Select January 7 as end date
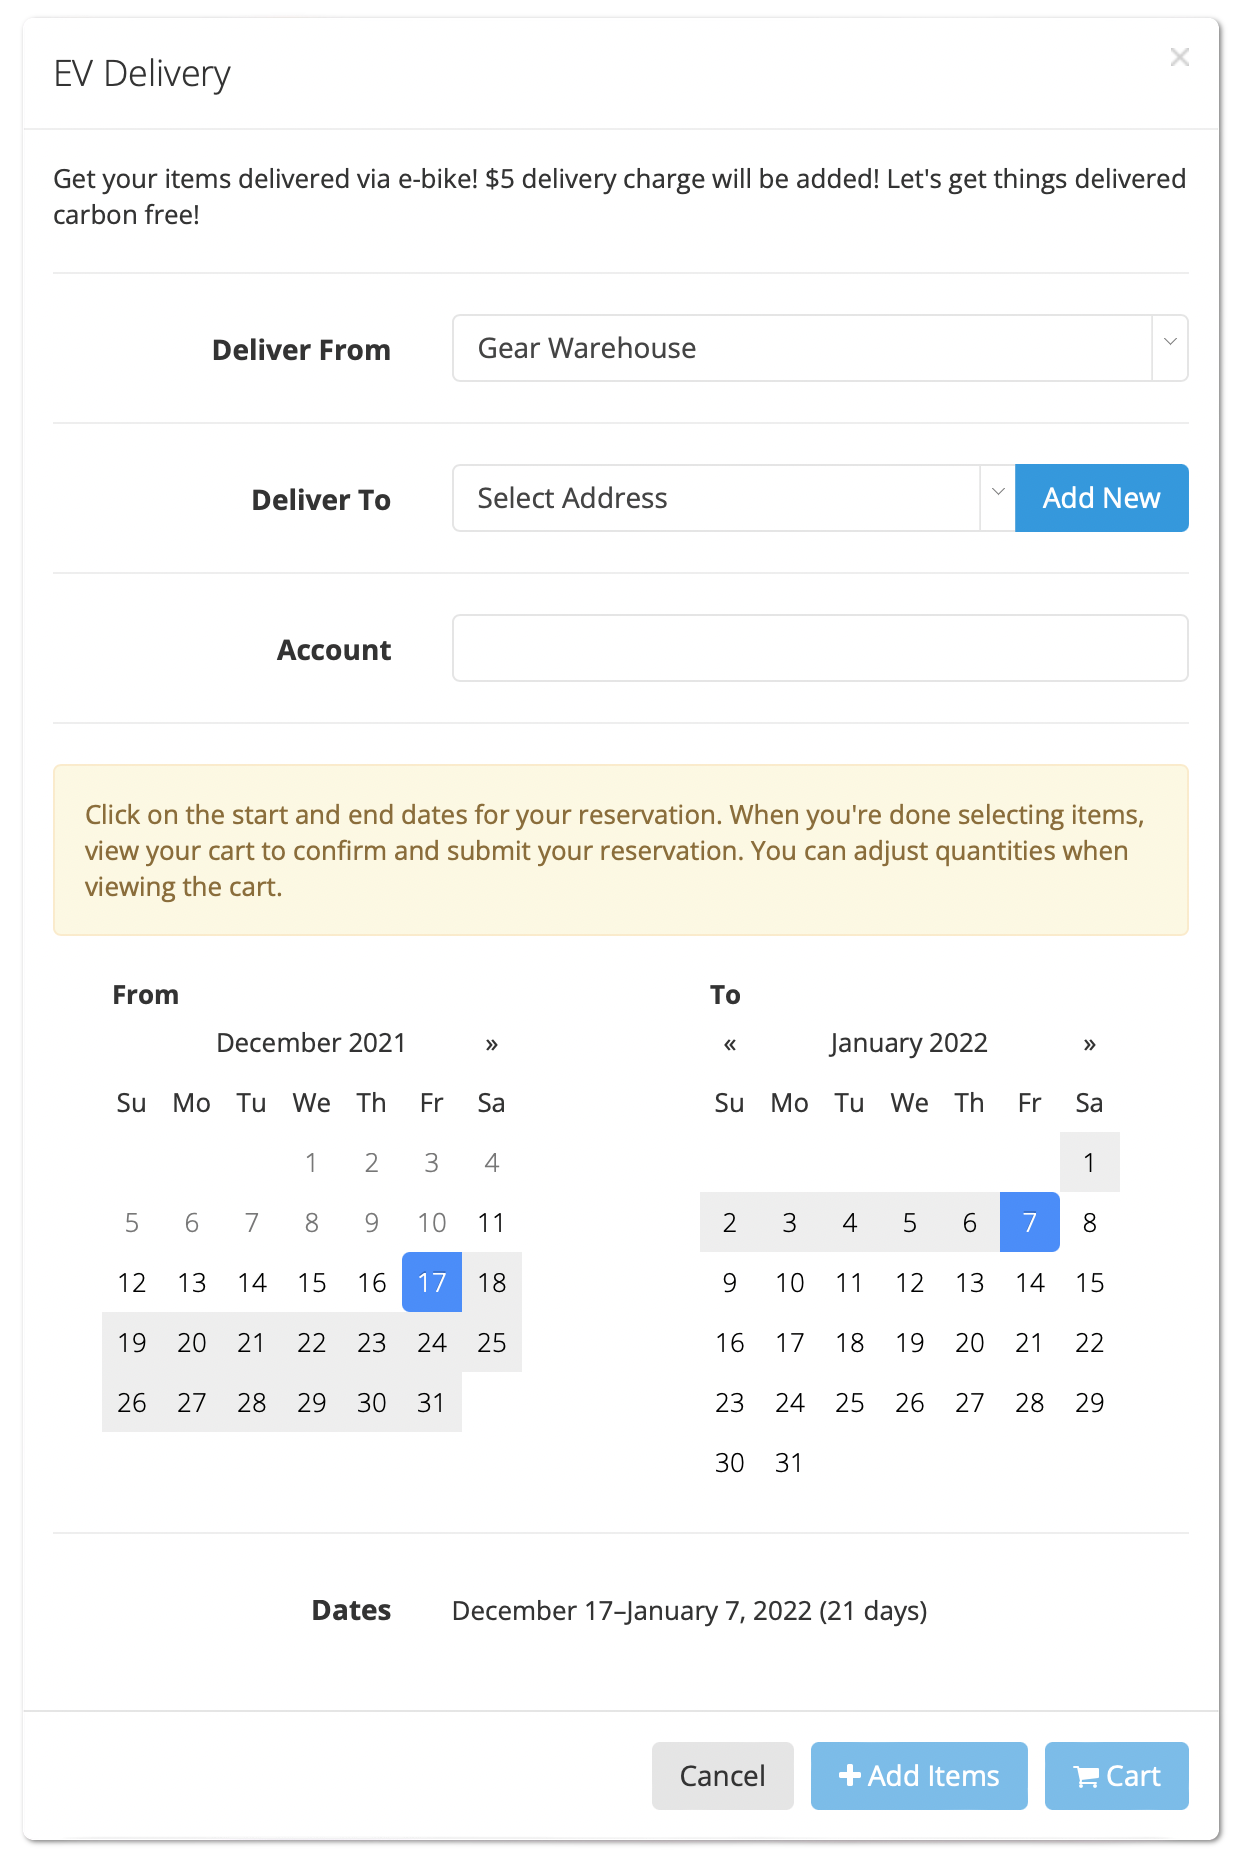1240x1860 pixels. coord(1030,1222)
